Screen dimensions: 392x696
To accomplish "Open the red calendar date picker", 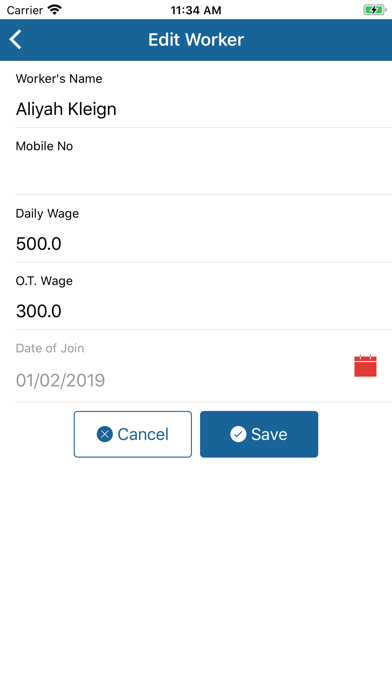I will coord(365,366).
